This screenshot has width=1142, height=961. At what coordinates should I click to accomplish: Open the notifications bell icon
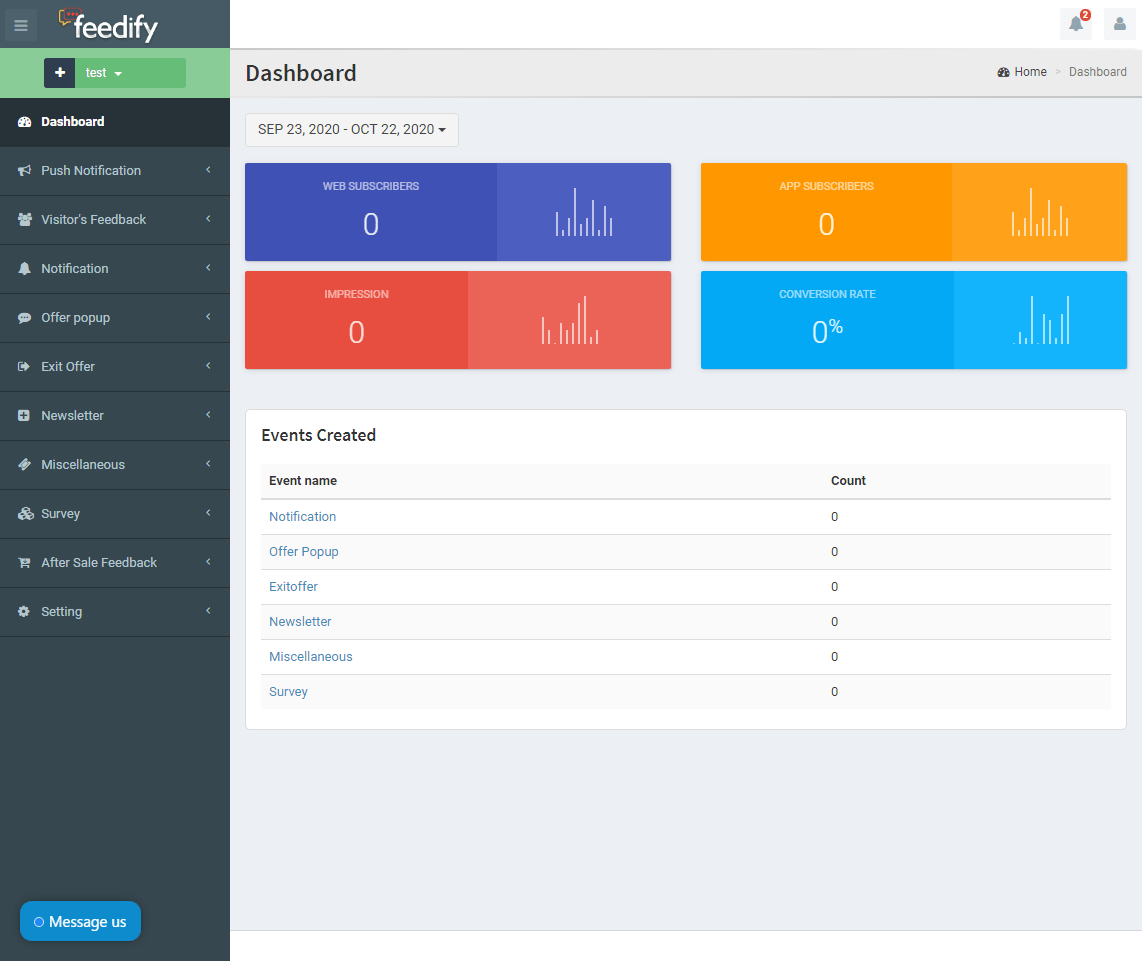tap(1076, 24)
